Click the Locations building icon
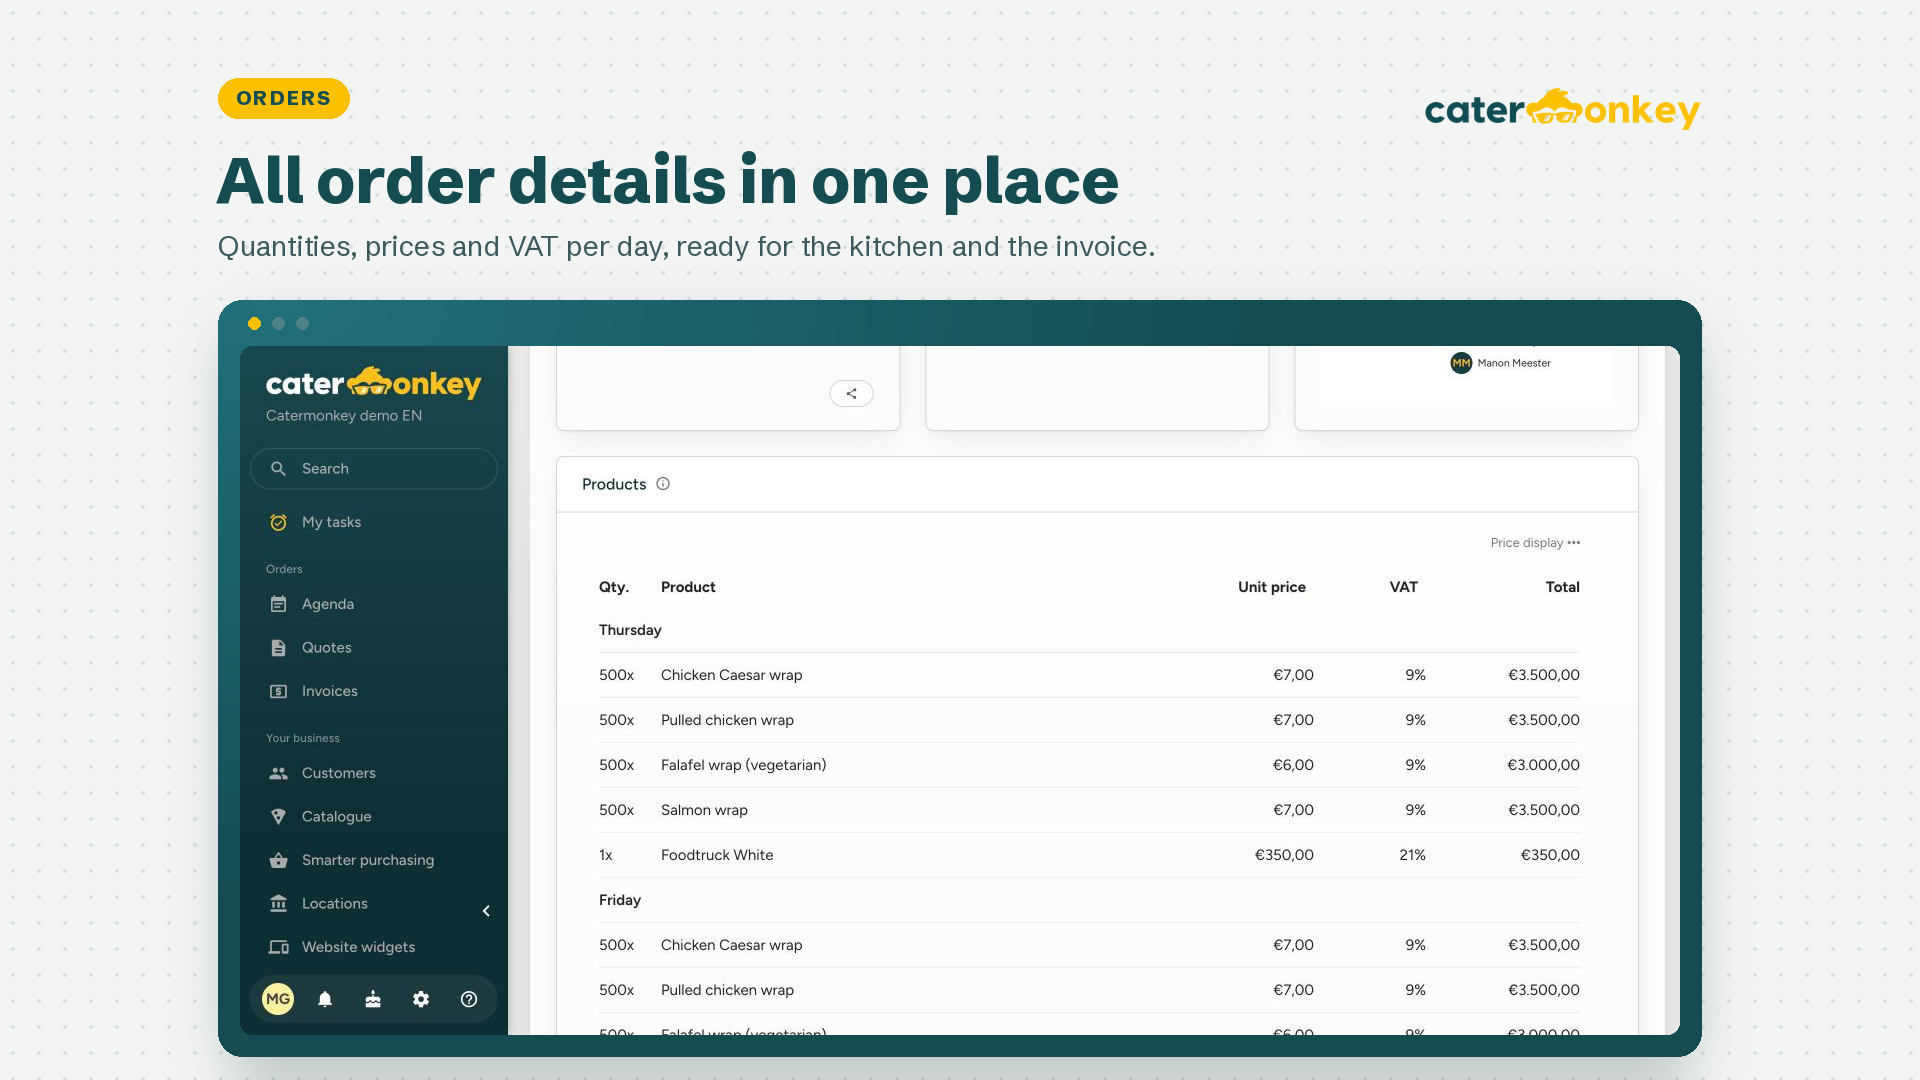 click(x=278, y=904)
